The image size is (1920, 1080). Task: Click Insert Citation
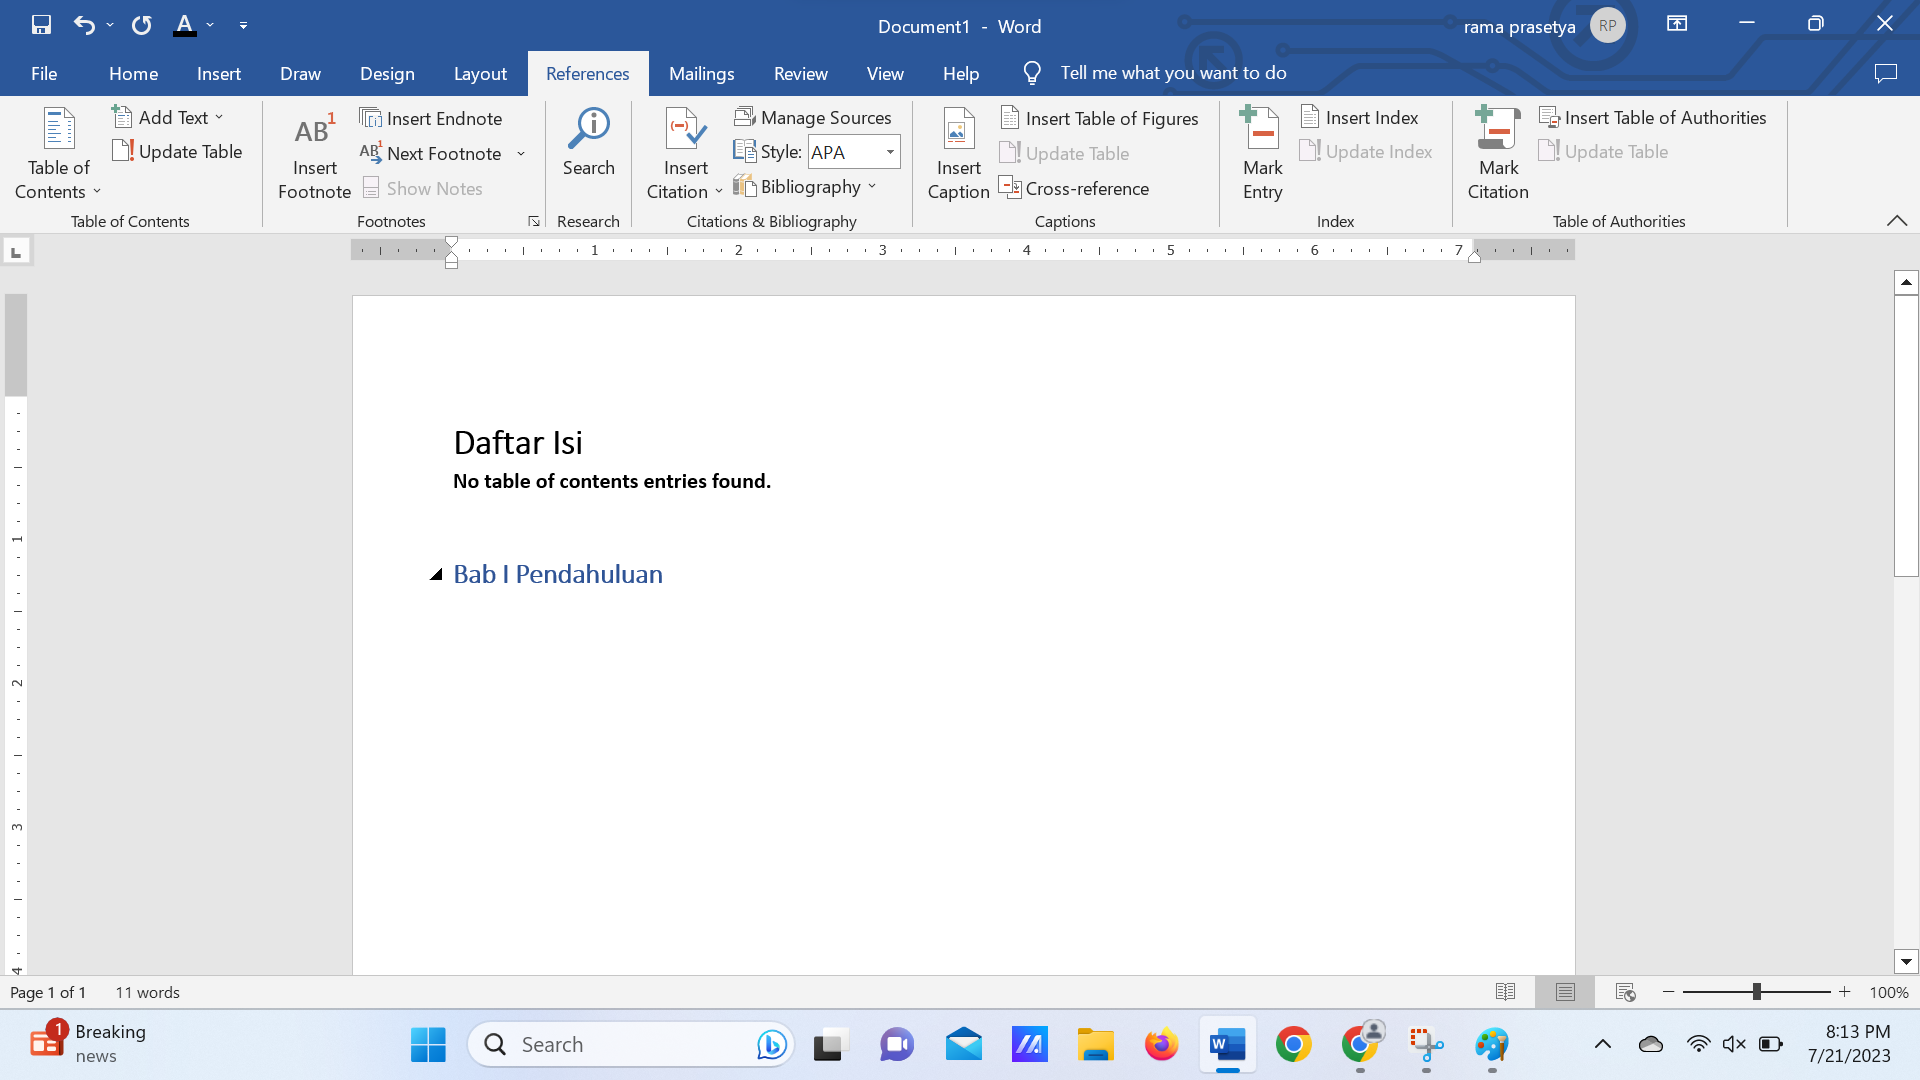tap(685, 153)
